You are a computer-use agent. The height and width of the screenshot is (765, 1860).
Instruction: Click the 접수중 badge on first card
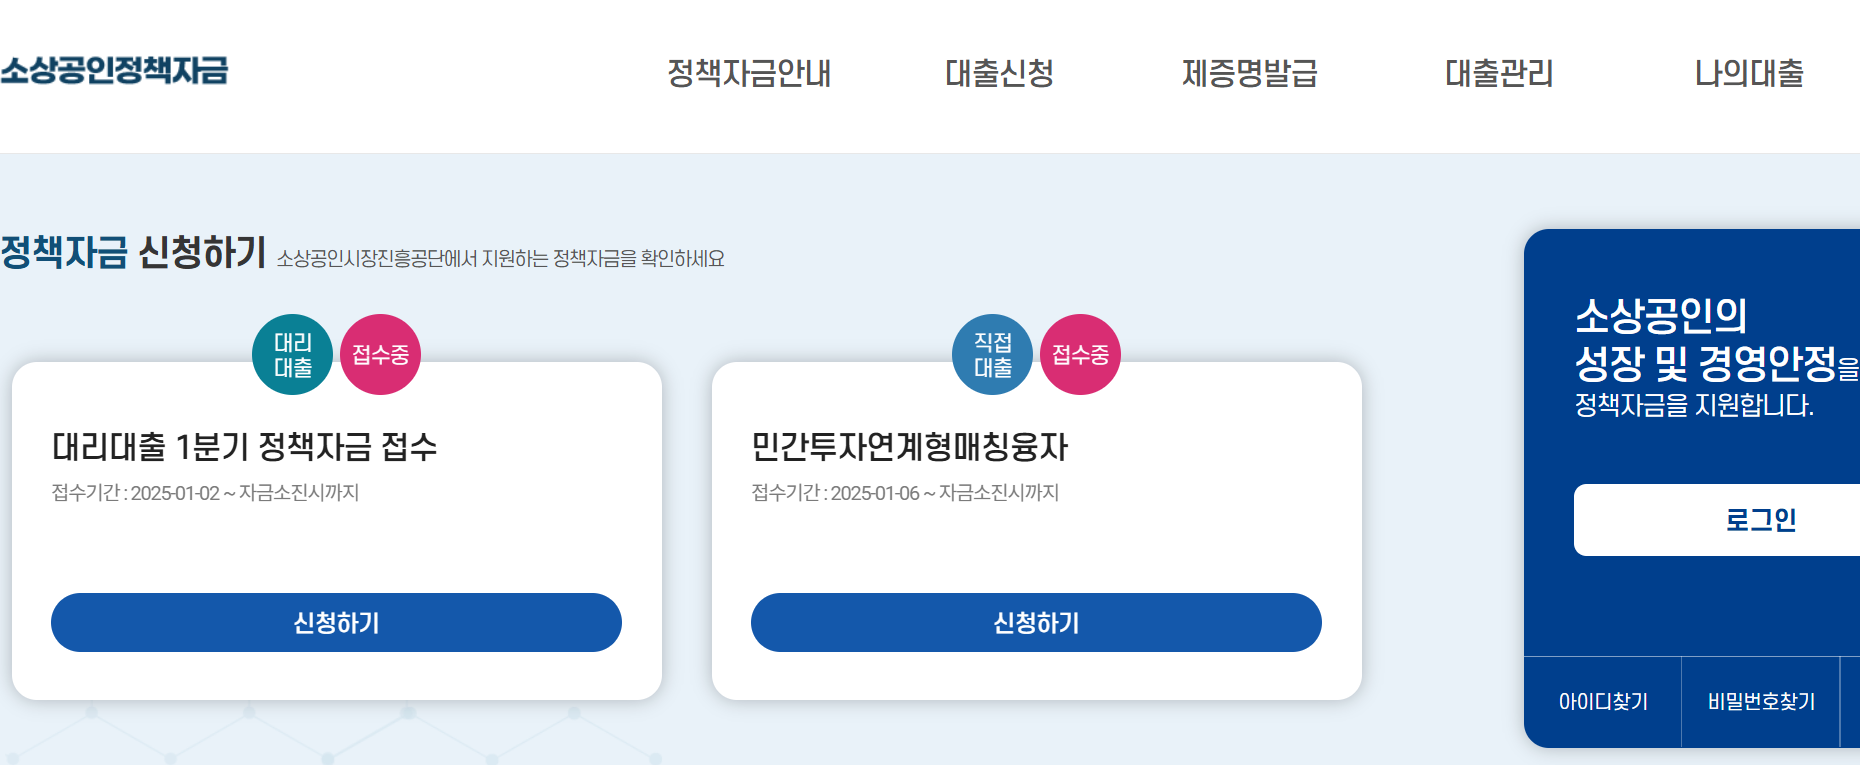pos(380,353)
